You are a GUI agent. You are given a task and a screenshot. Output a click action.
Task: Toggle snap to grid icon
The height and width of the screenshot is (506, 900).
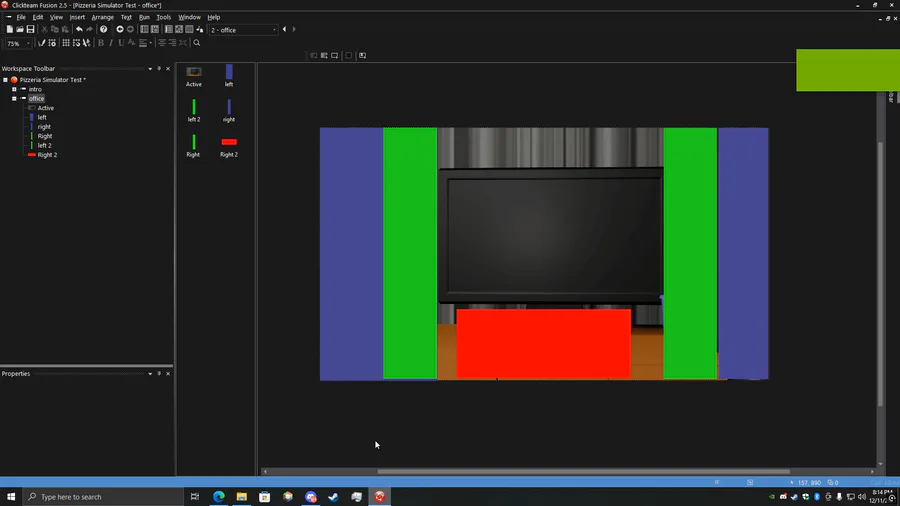click(x=76, y=43)
